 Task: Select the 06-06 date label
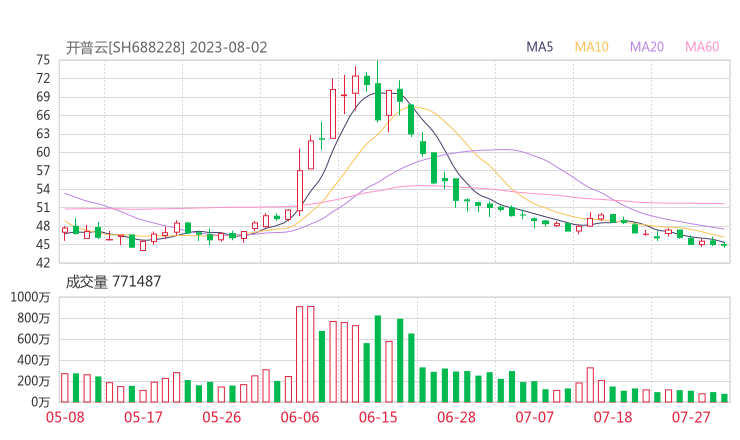coord(300,417)
